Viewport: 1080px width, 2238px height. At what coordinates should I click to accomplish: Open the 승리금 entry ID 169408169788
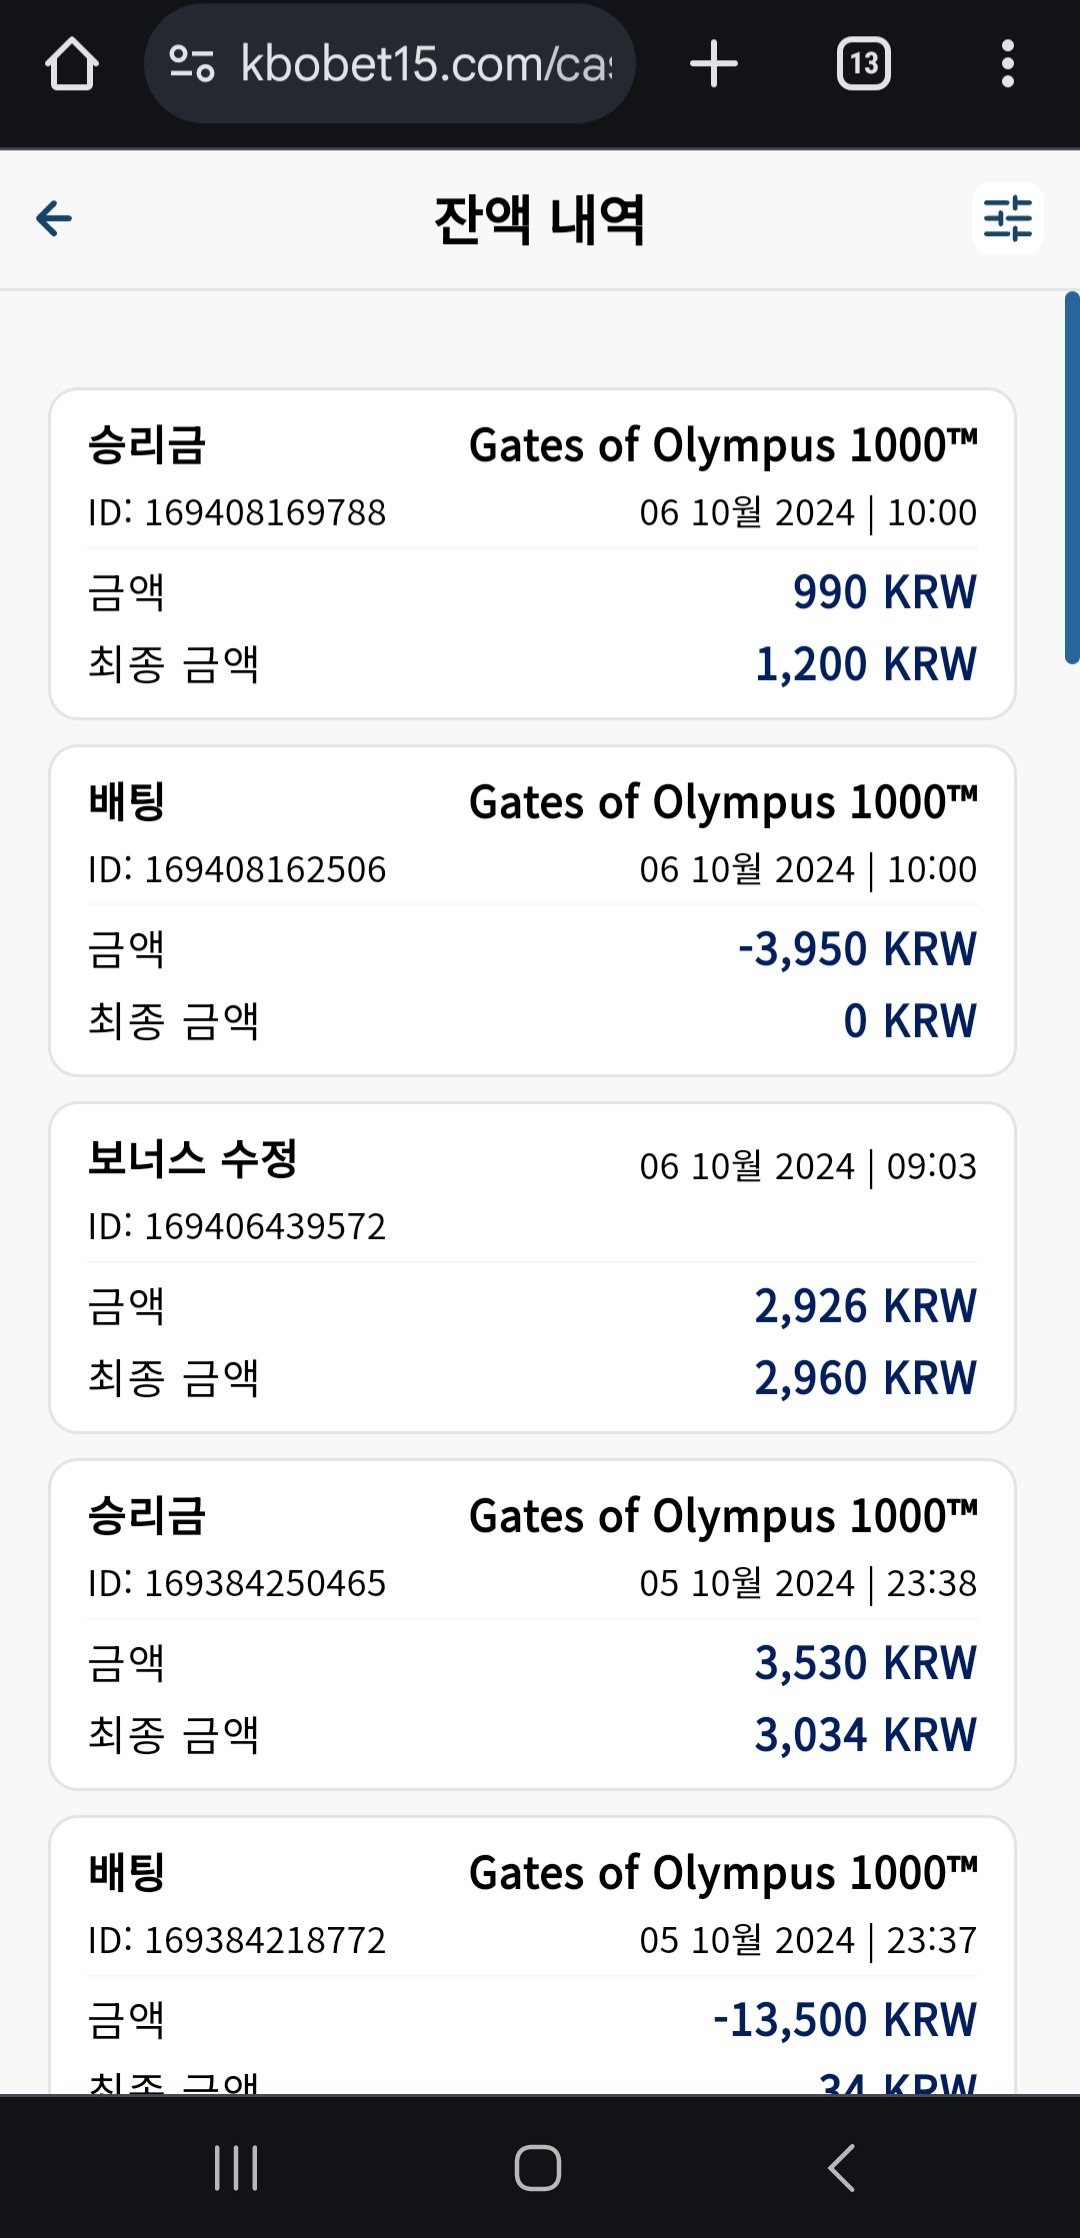pos(533,554)
